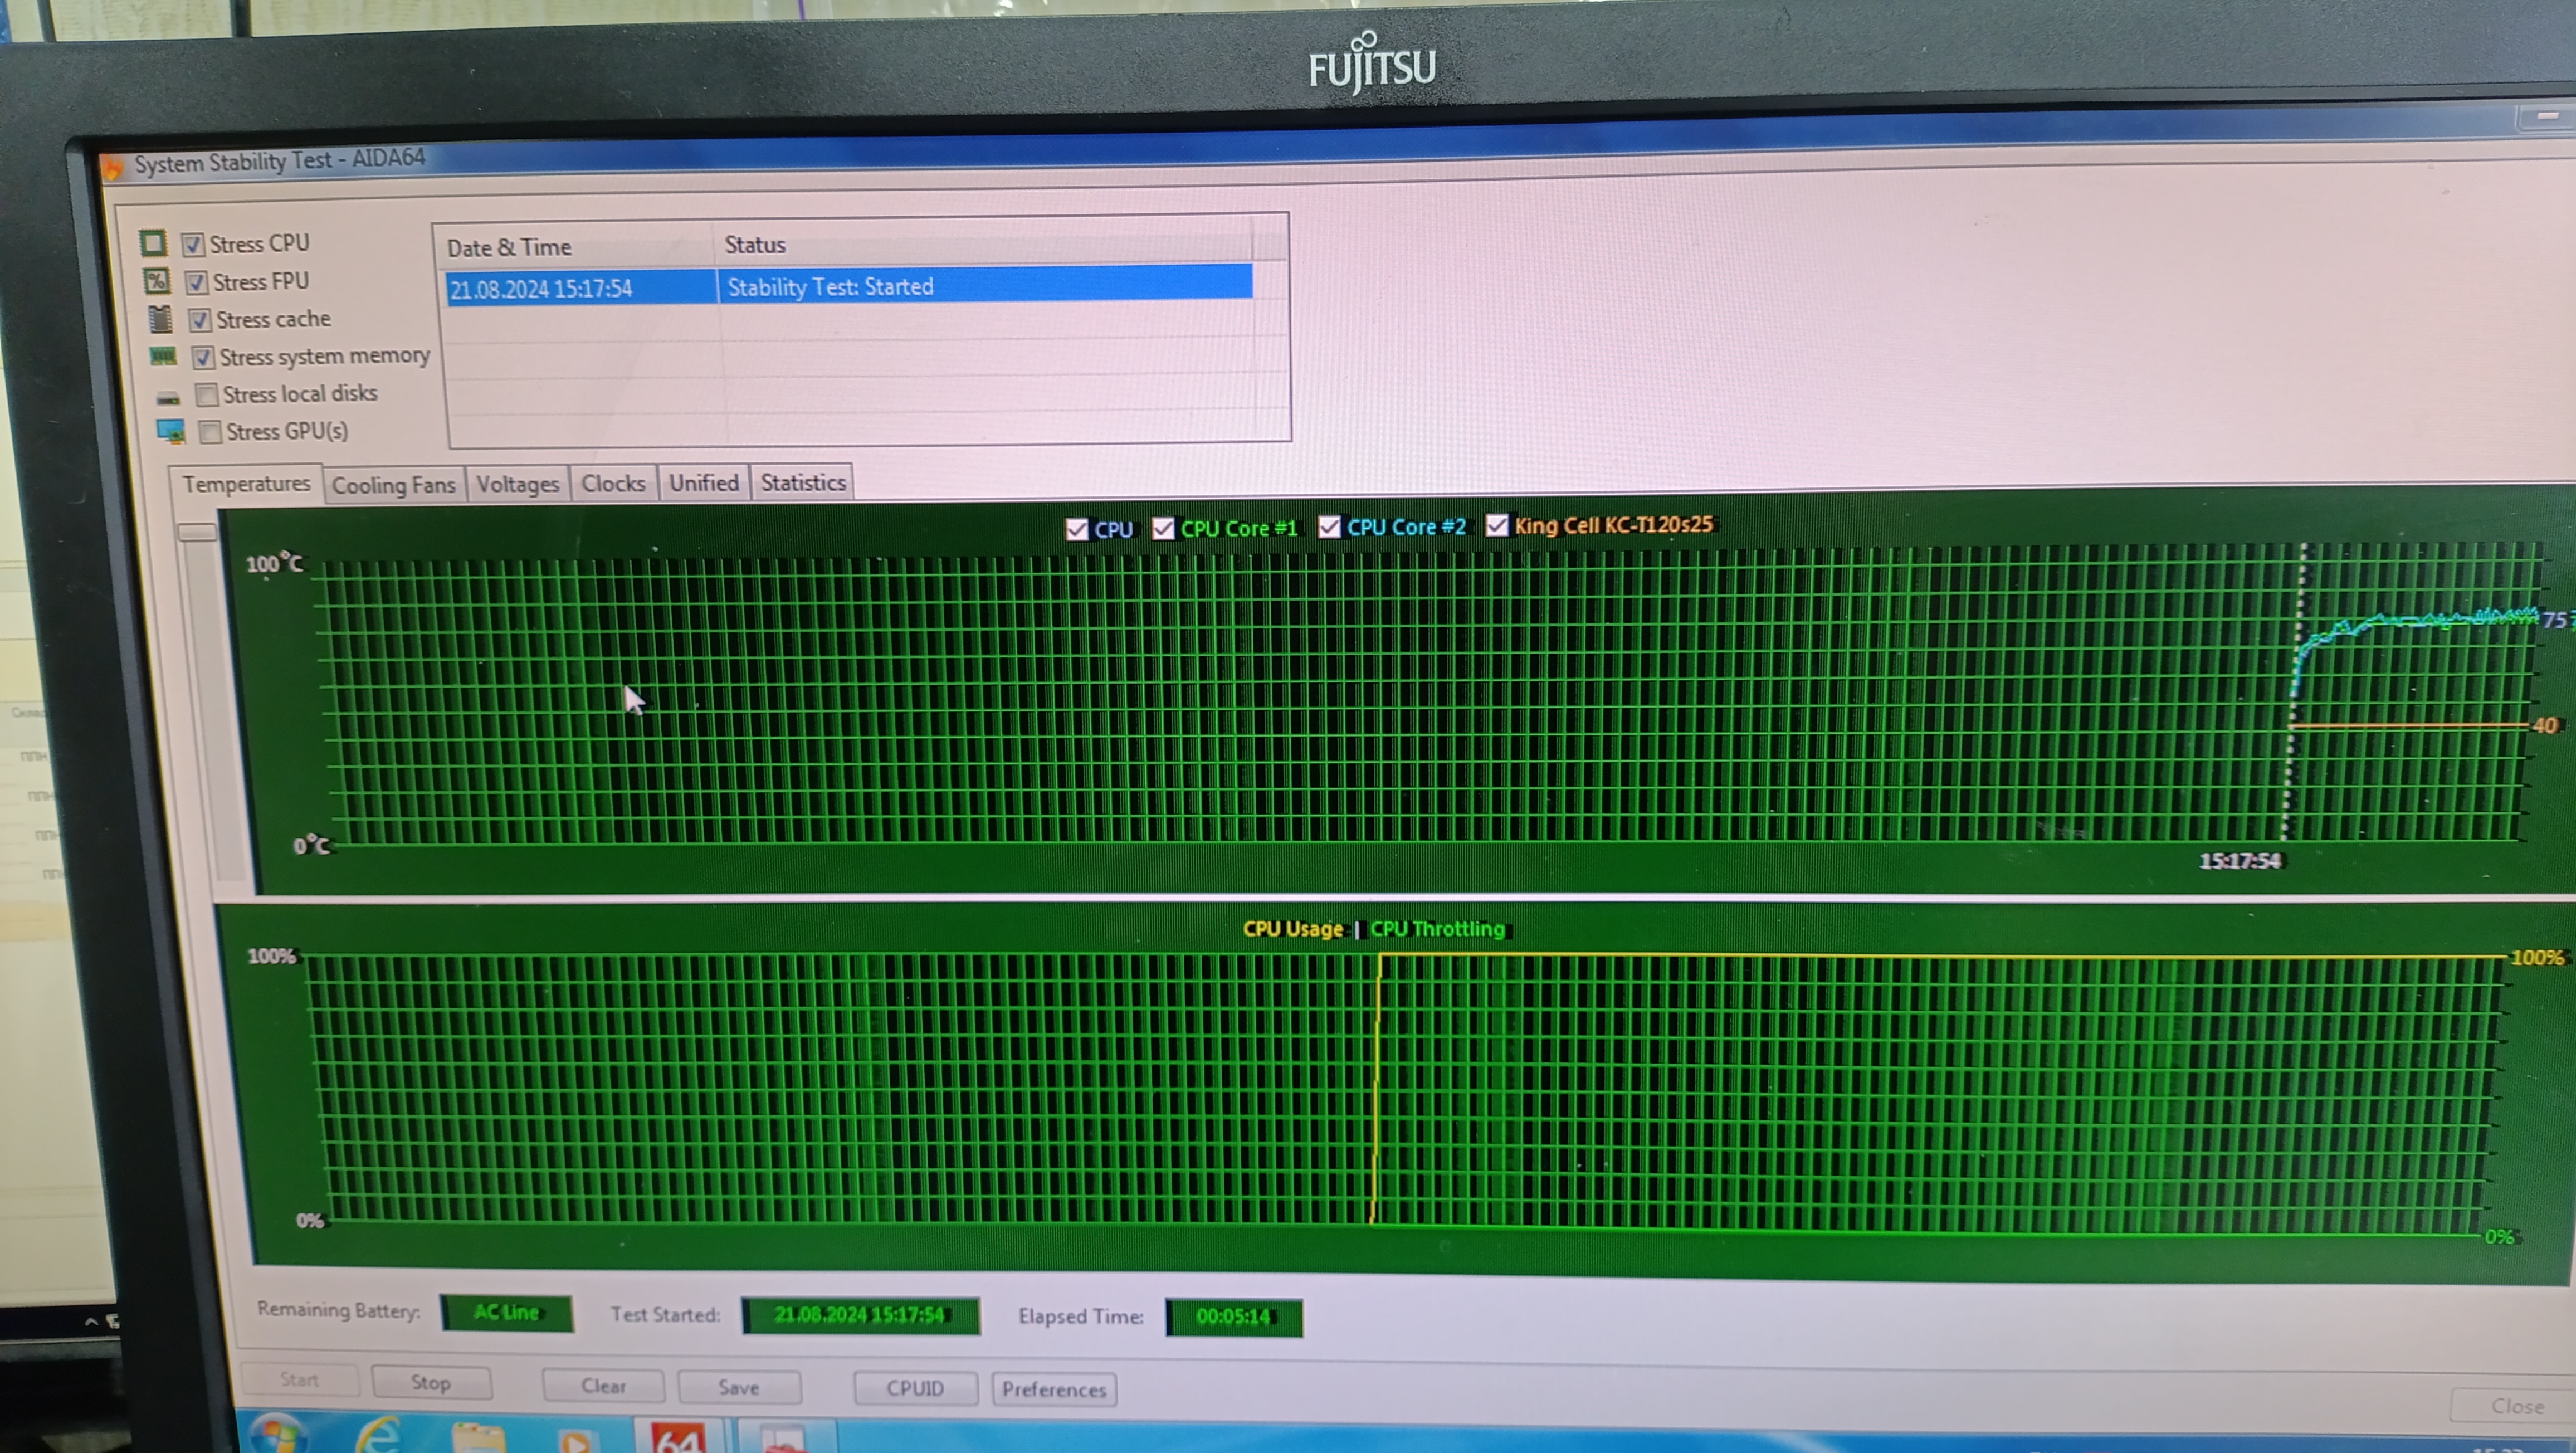2576x1453 pixels.
Task: Open the Statistics tab
Action: pyautogui.click(x=802, y=482)
